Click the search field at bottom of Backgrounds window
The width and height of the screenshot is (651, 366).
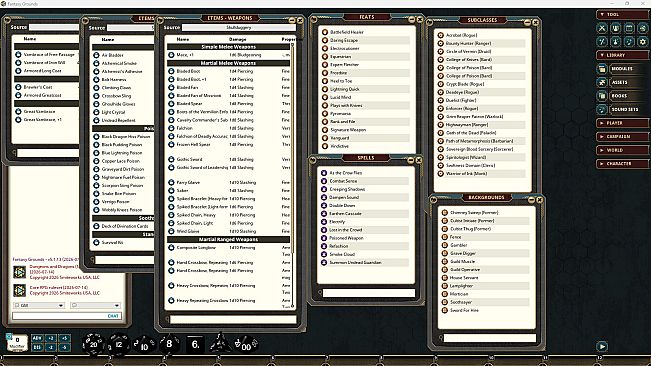489,339
